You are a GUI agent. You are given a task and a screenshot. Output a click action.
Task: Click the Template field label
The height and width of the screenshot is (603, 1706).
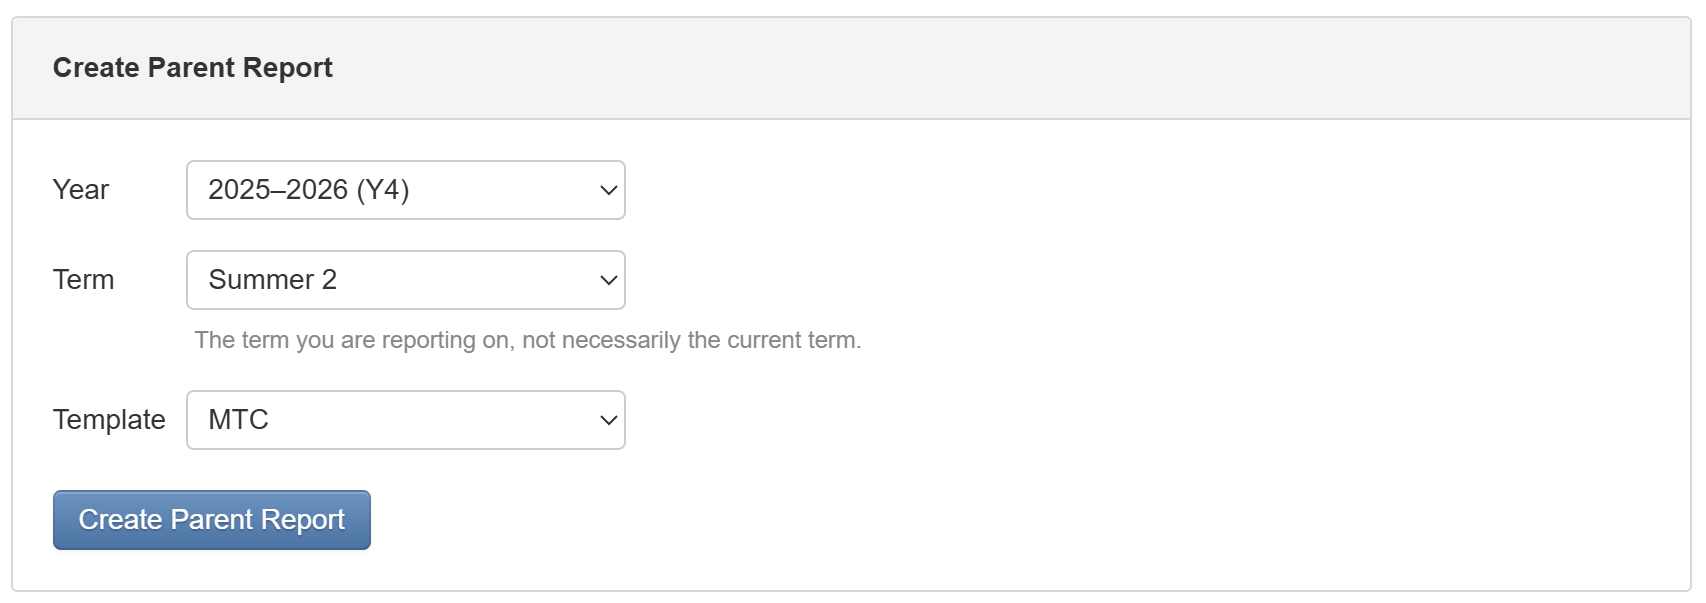pyautogui.click(x=109, y=420)
